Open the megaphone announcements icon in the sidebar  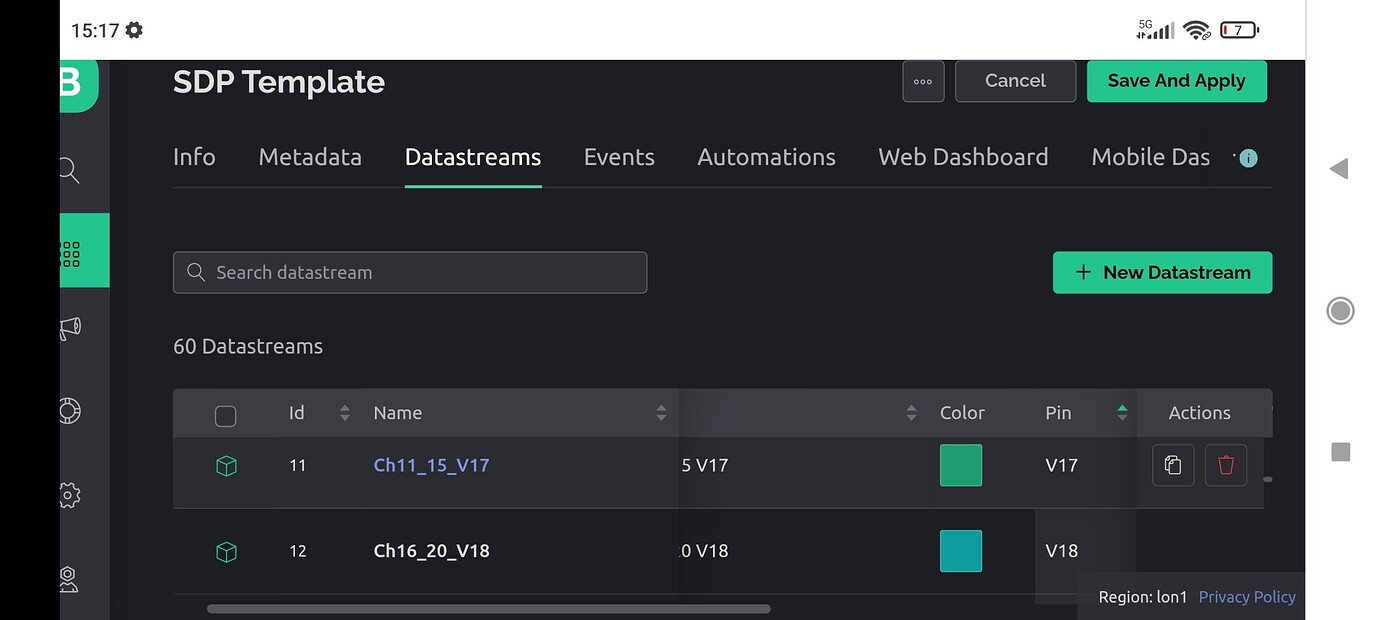pos(68,328)
